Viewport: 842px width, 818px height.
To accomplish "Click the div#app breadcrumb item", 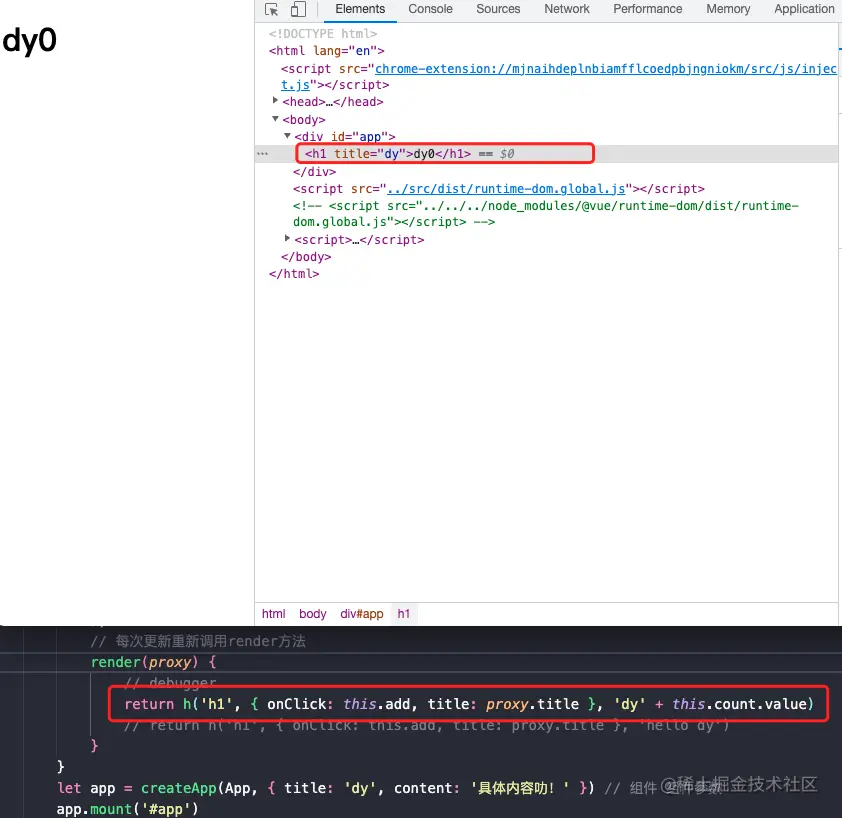I will [x=361, y=613].
